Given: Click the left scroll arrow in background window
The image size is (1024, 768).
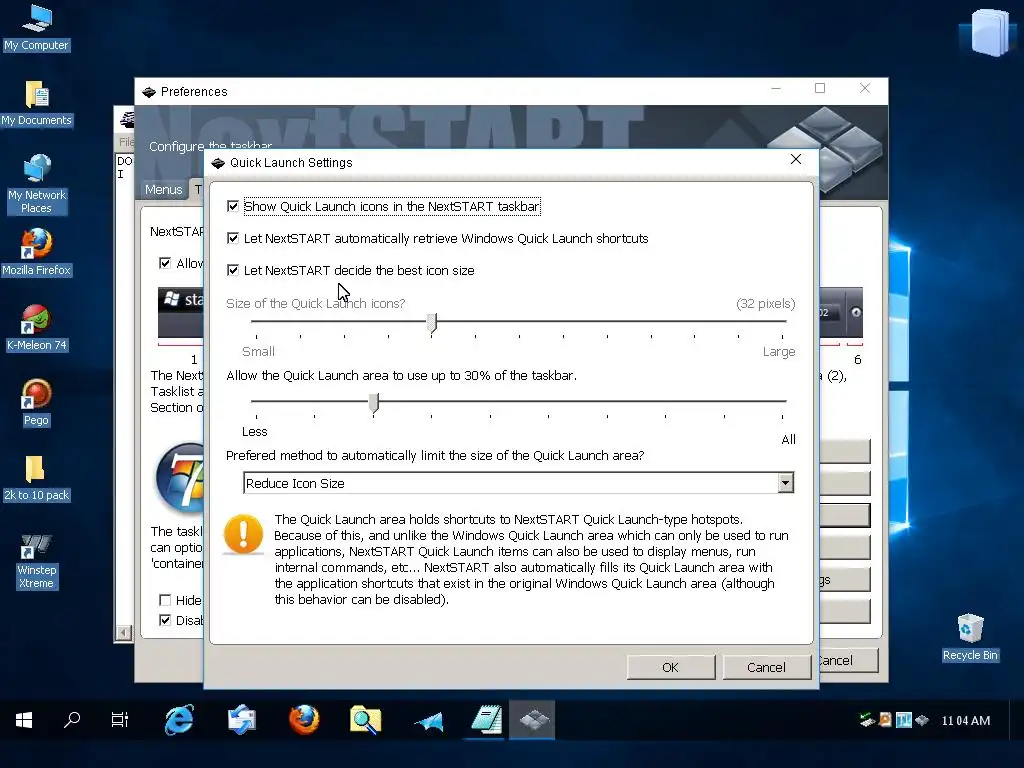Looking at the screenshot, I should point(123,632).
